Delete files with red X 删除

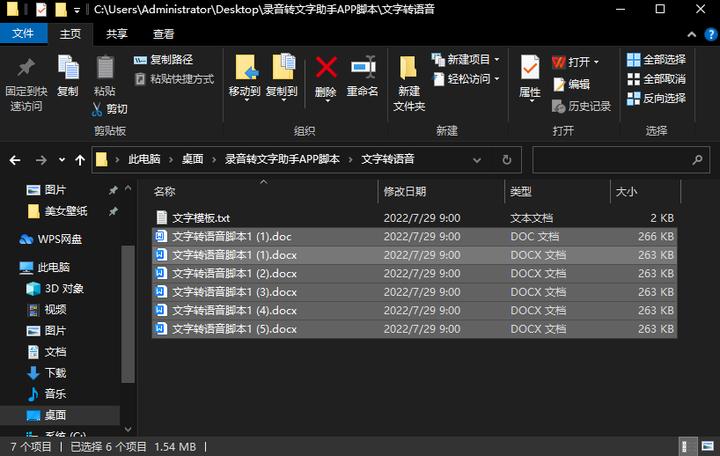pyautogui.click(x=326, y=78)
